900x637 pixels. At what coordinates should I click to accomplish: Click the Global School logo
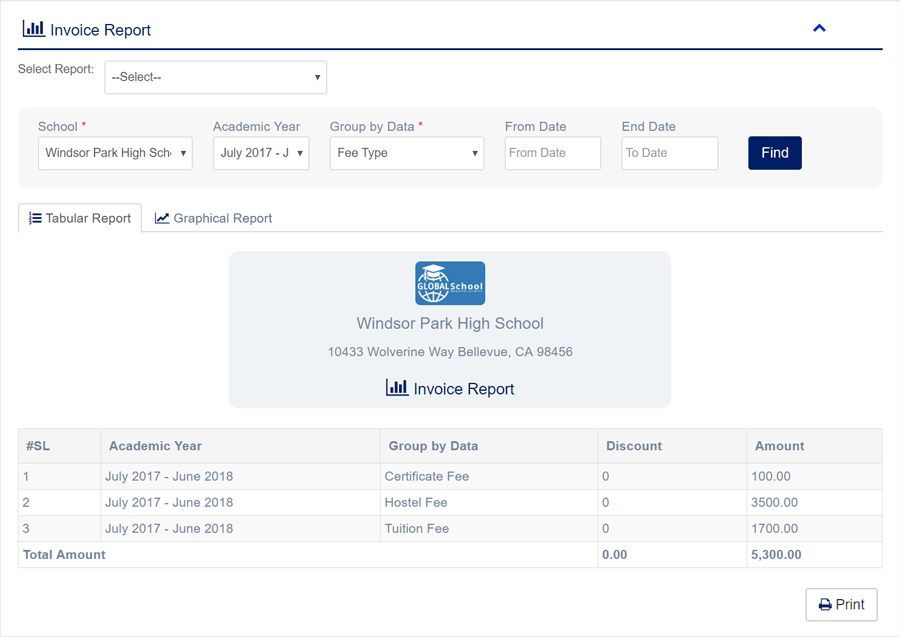coord(450,283)
